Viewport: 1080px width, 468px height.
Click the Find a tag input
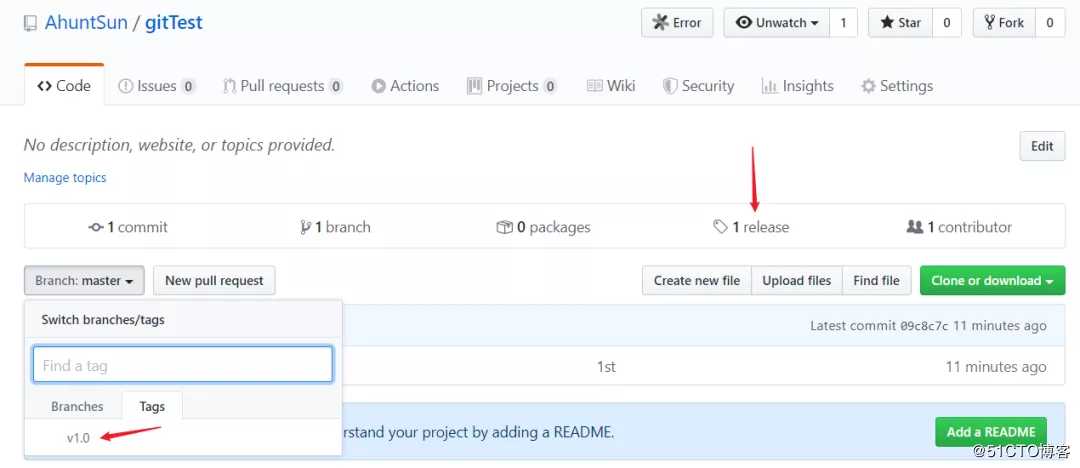pos(183,365)
